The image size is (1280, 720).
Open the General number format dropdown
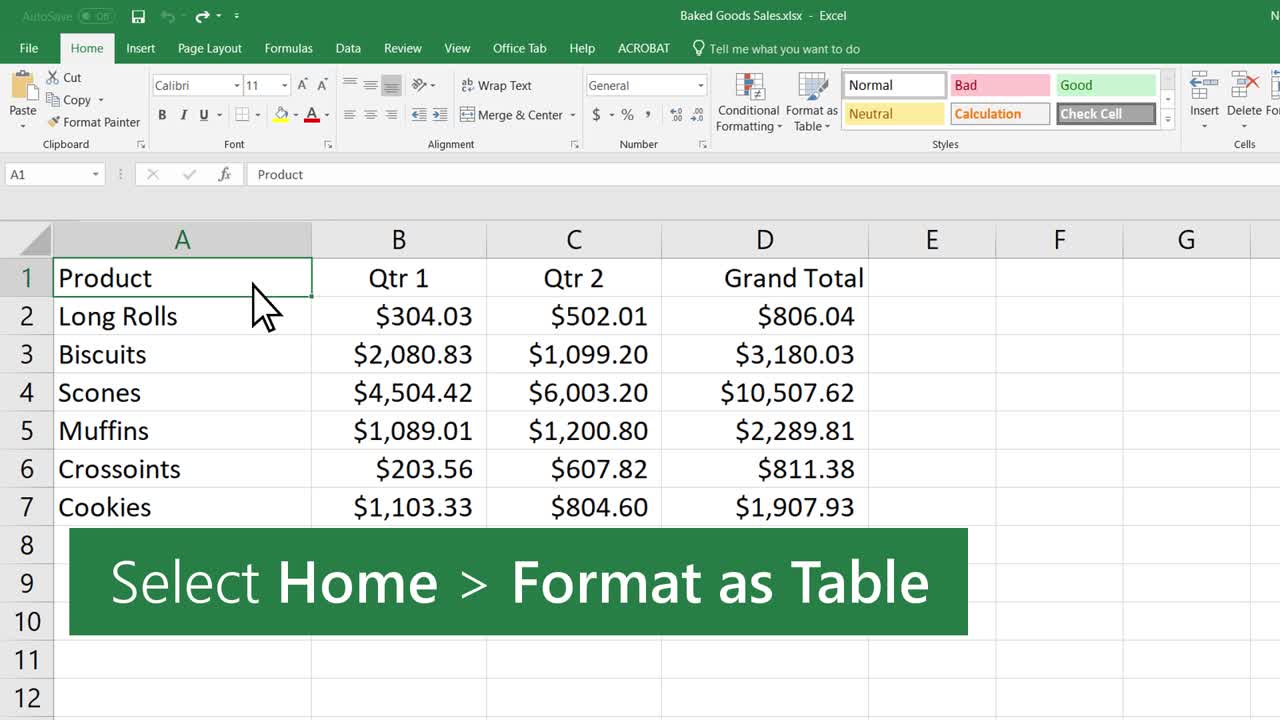(x=700, y=86)
